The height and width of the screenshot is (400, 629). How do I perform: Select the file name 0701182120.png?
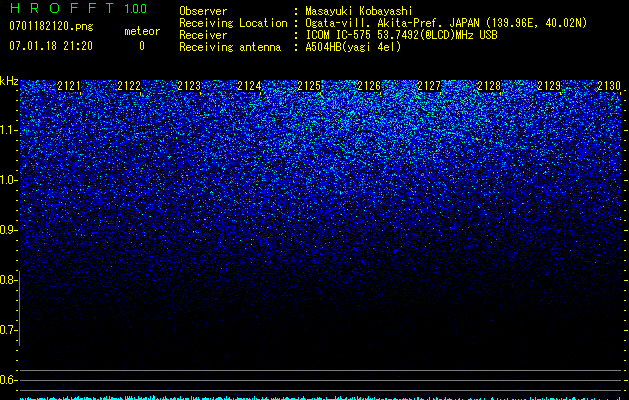tap(51, 26)
